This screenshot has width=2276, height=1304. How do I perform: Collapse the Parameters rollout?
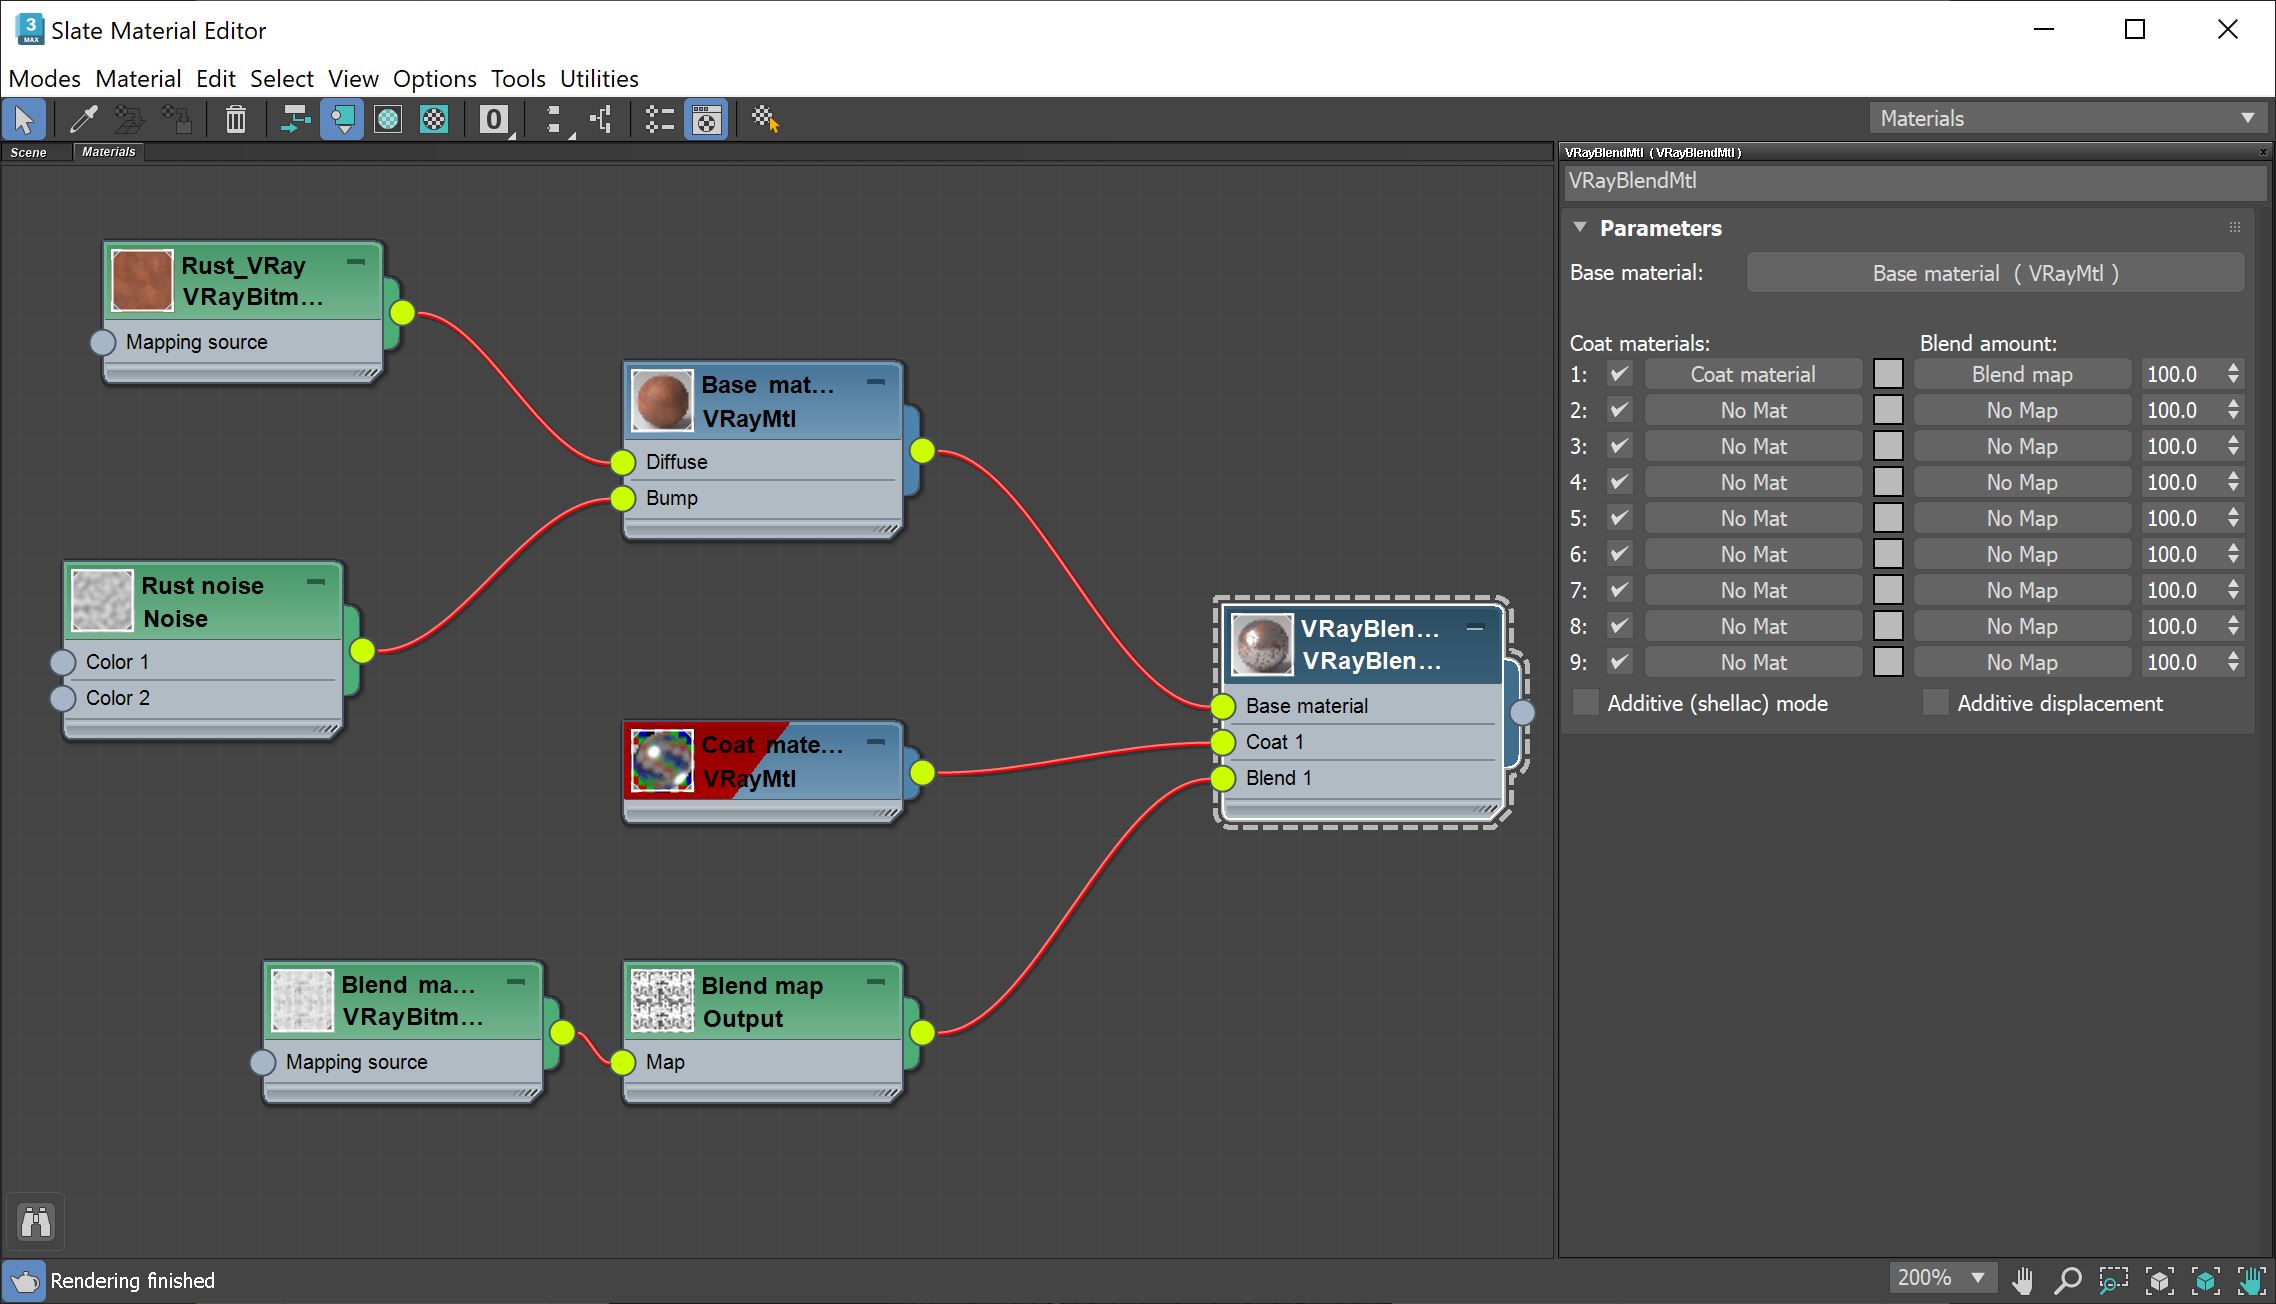click(x=1580, y=227)
